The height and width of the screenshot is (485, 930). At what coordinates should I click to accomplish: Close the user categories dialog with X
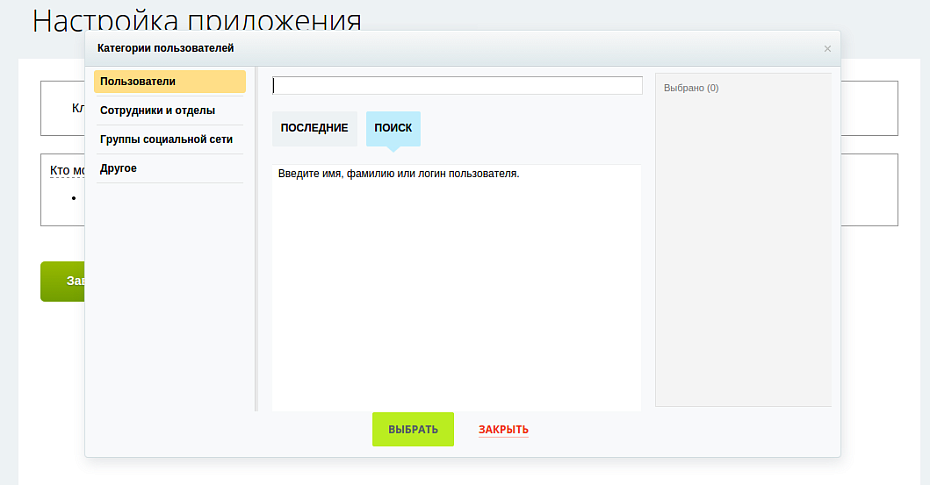(827, 49)
